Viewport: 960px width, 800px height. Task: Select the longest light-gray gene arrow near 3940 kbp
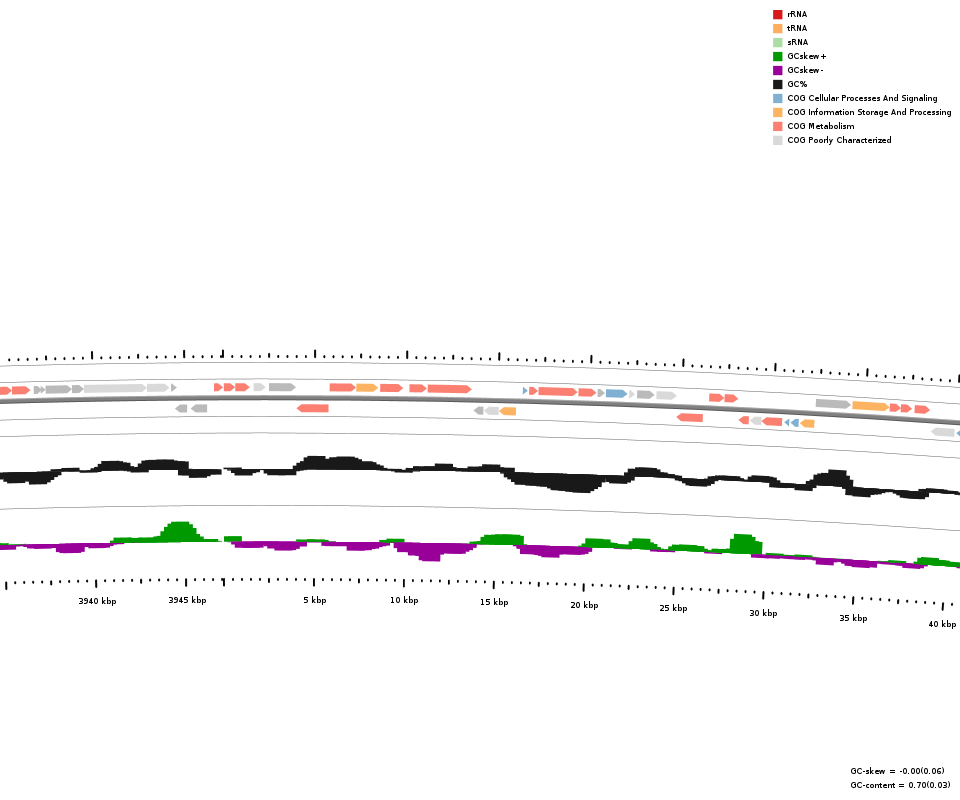pyautogui.click(x=115, y=388)
